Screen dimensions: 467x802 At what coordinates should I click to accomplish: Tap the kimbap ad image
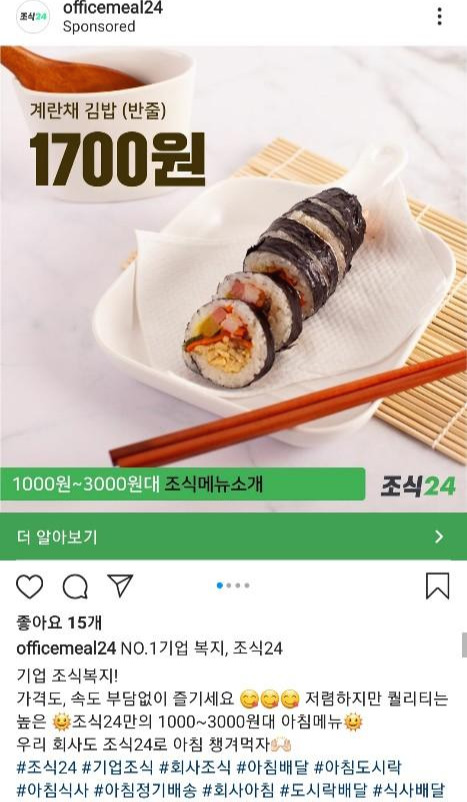(x=233, y=279)
